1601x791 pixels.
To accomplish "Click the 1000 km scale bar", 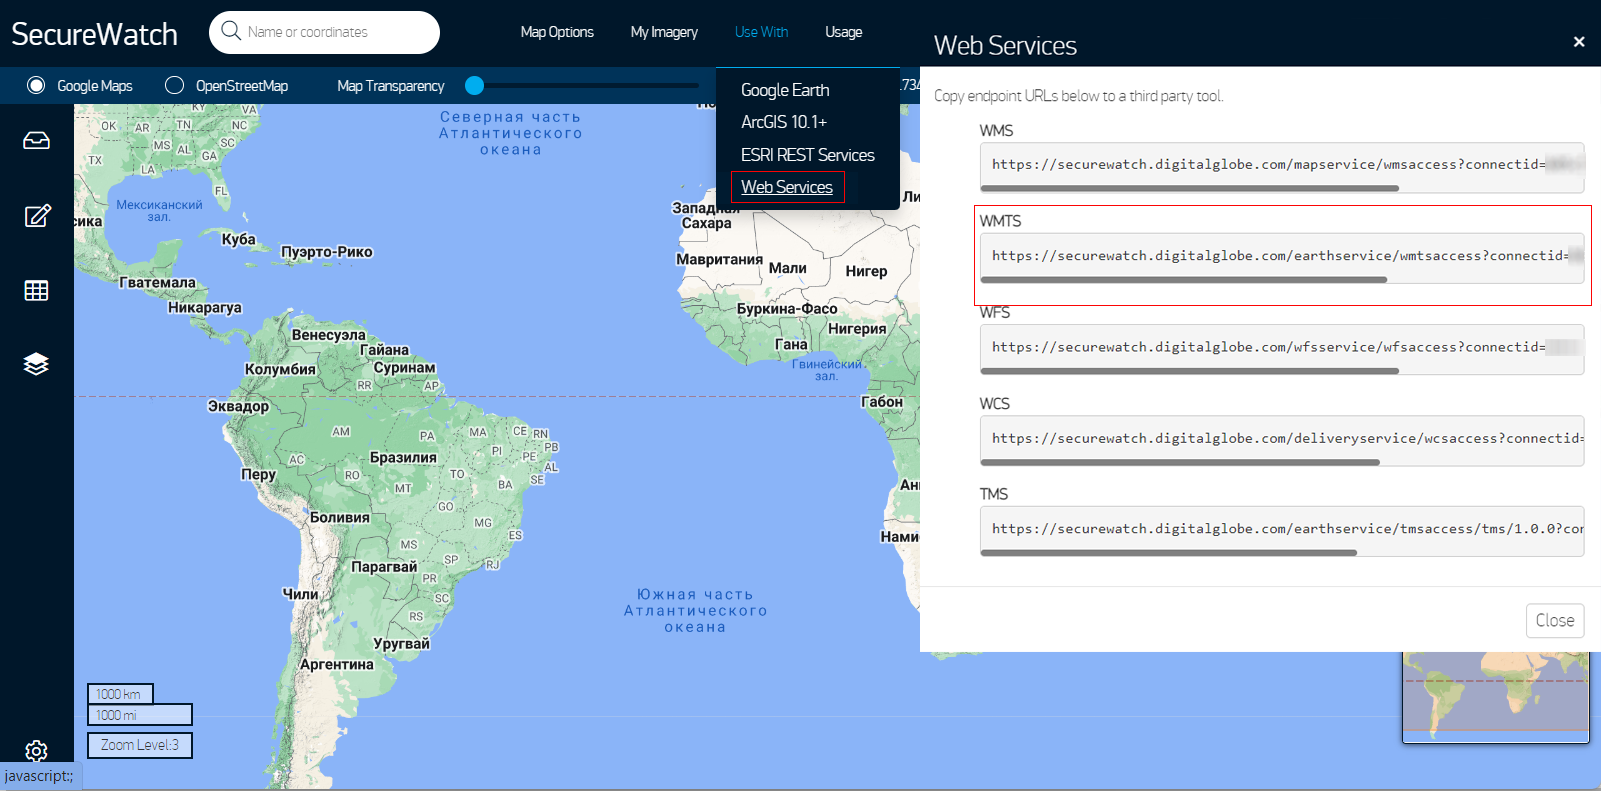I will coord(120,694).
